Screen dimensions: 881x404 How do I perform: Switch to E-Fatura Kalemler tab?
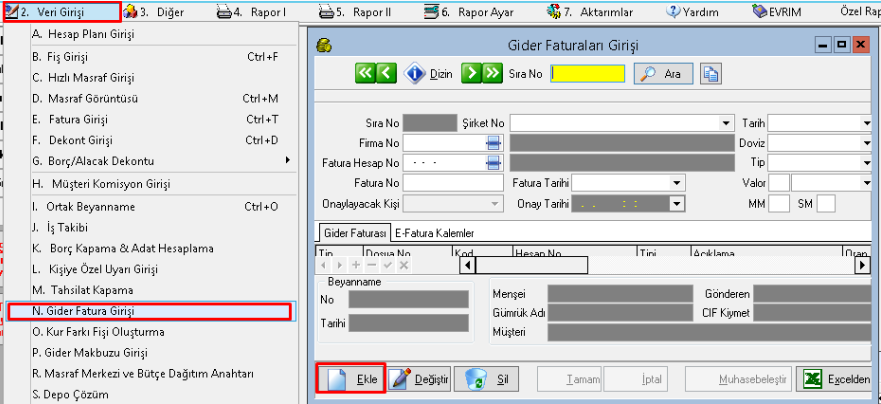[434, 232]
